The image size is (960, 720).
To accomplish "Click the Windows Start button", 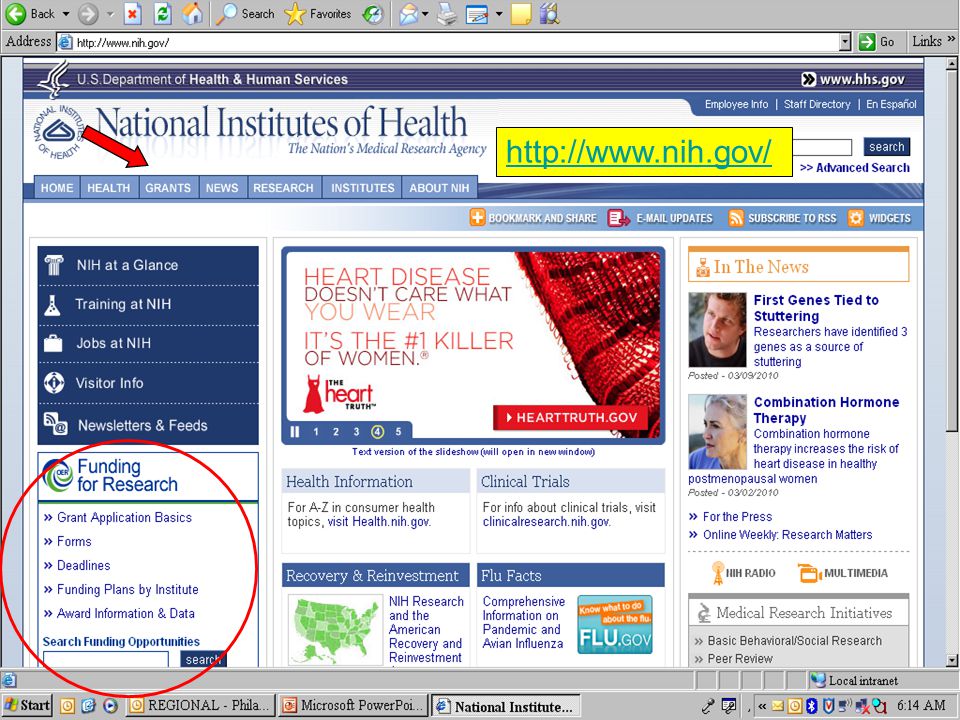I will [x=27, y=705].
